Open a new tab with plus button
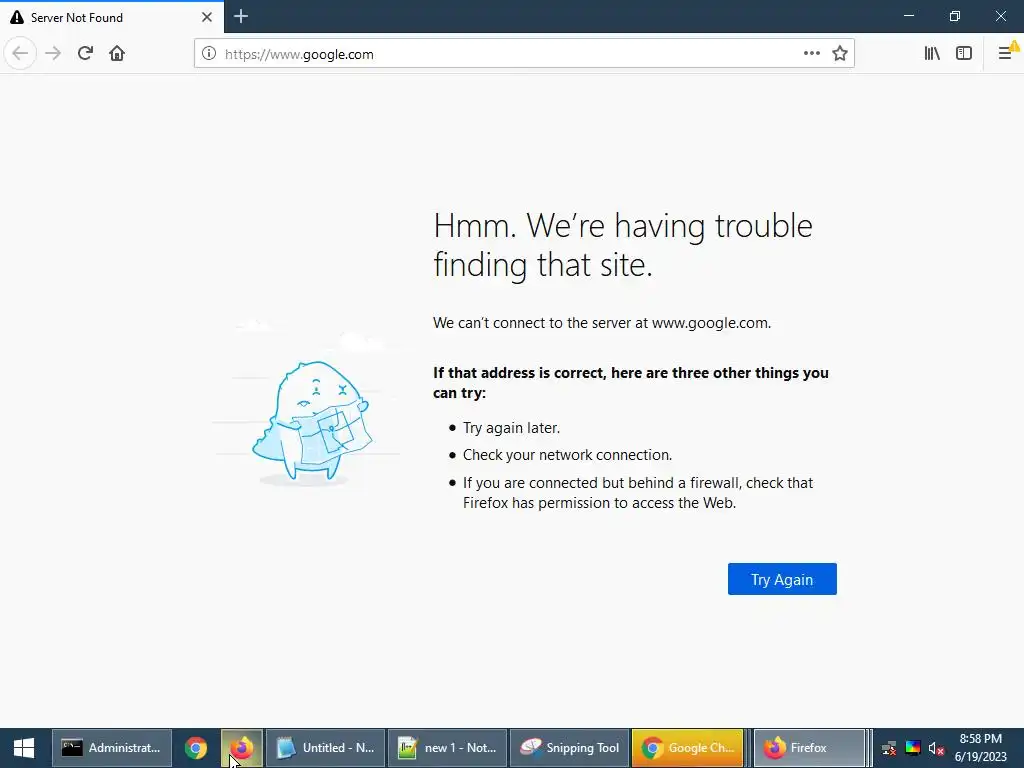Image resolution: width=1024 pixels, height=768 pixels. 241,16
